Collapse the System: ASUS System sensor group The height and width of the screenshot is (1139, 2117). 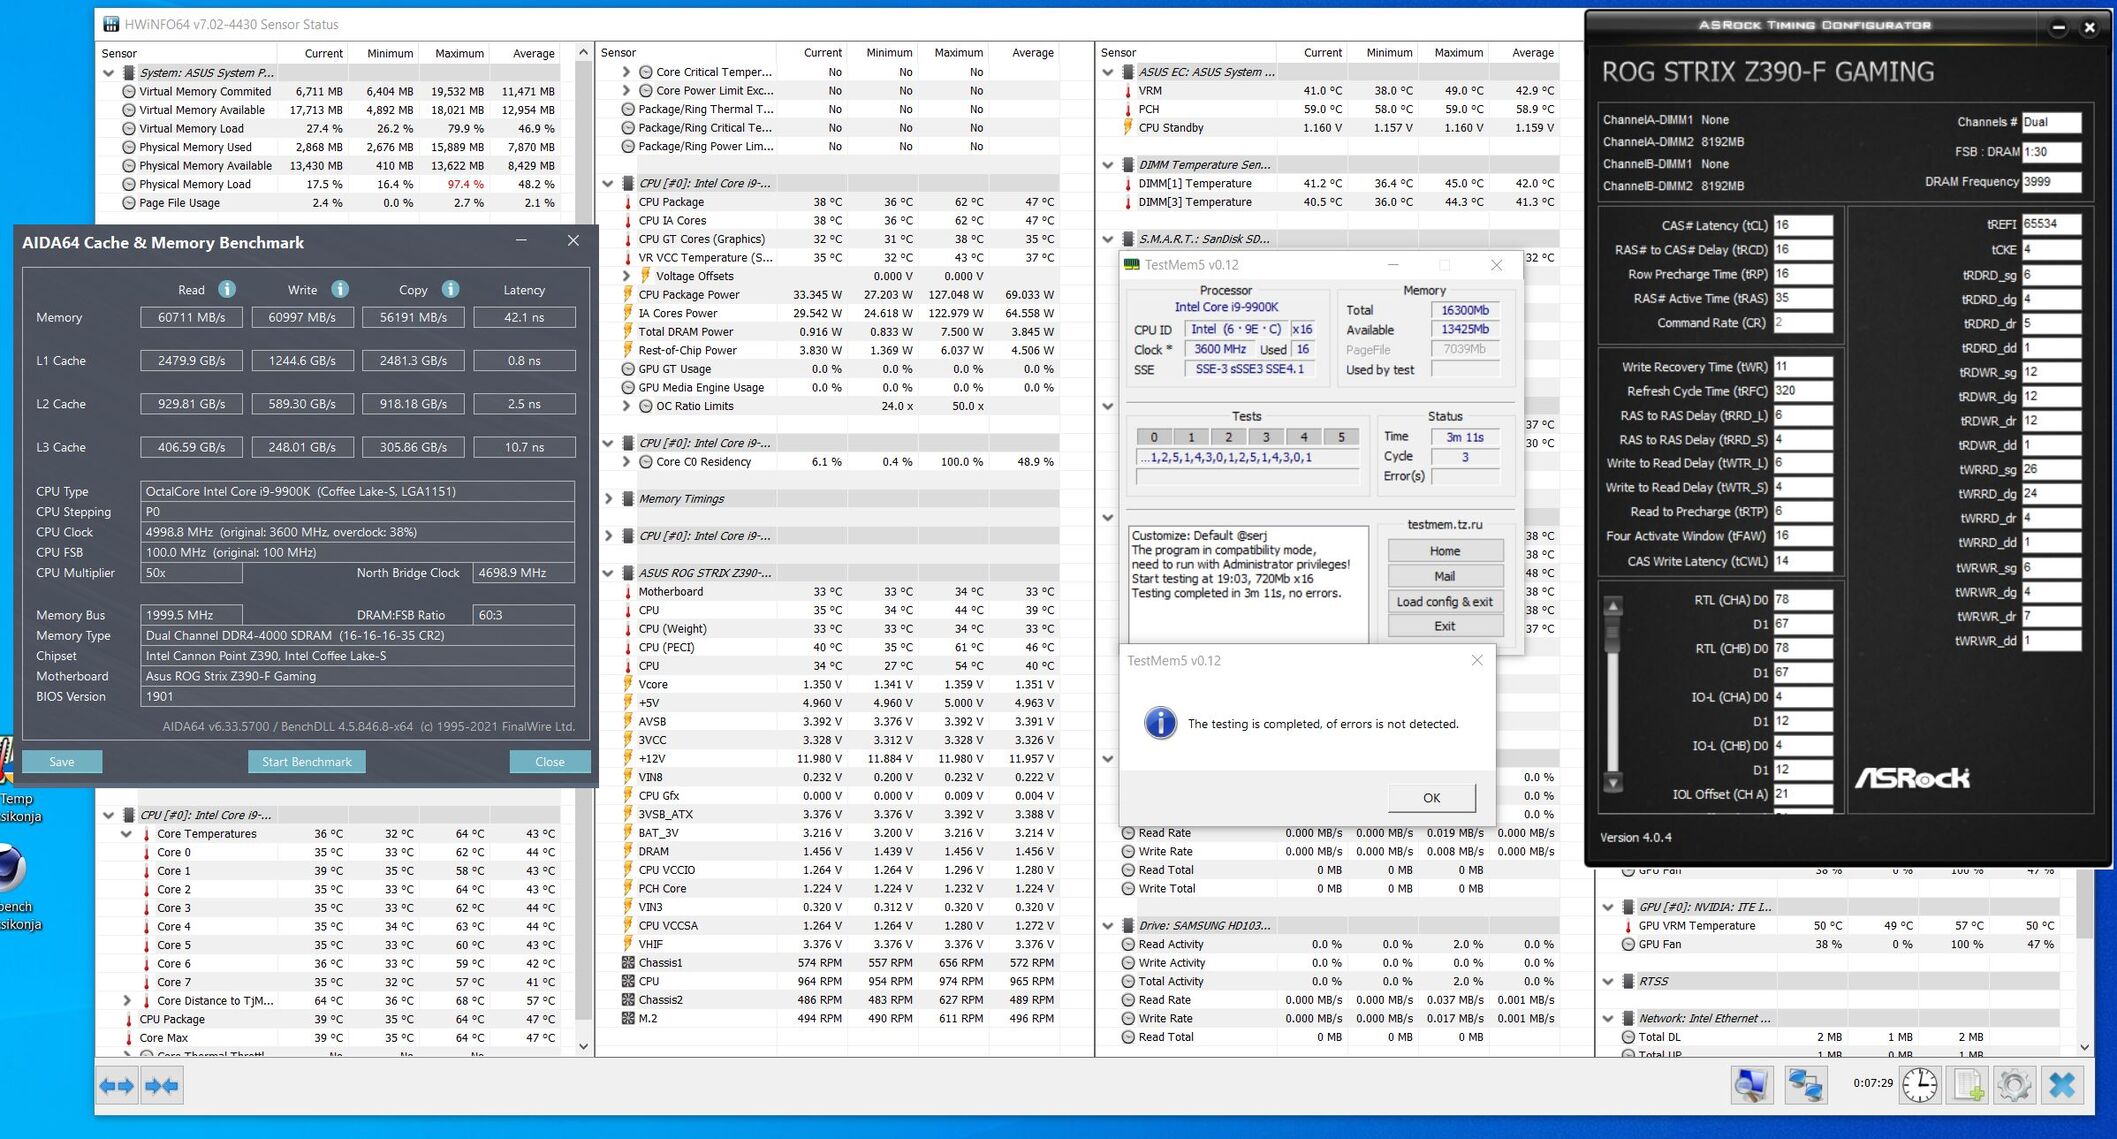point(108,73)
